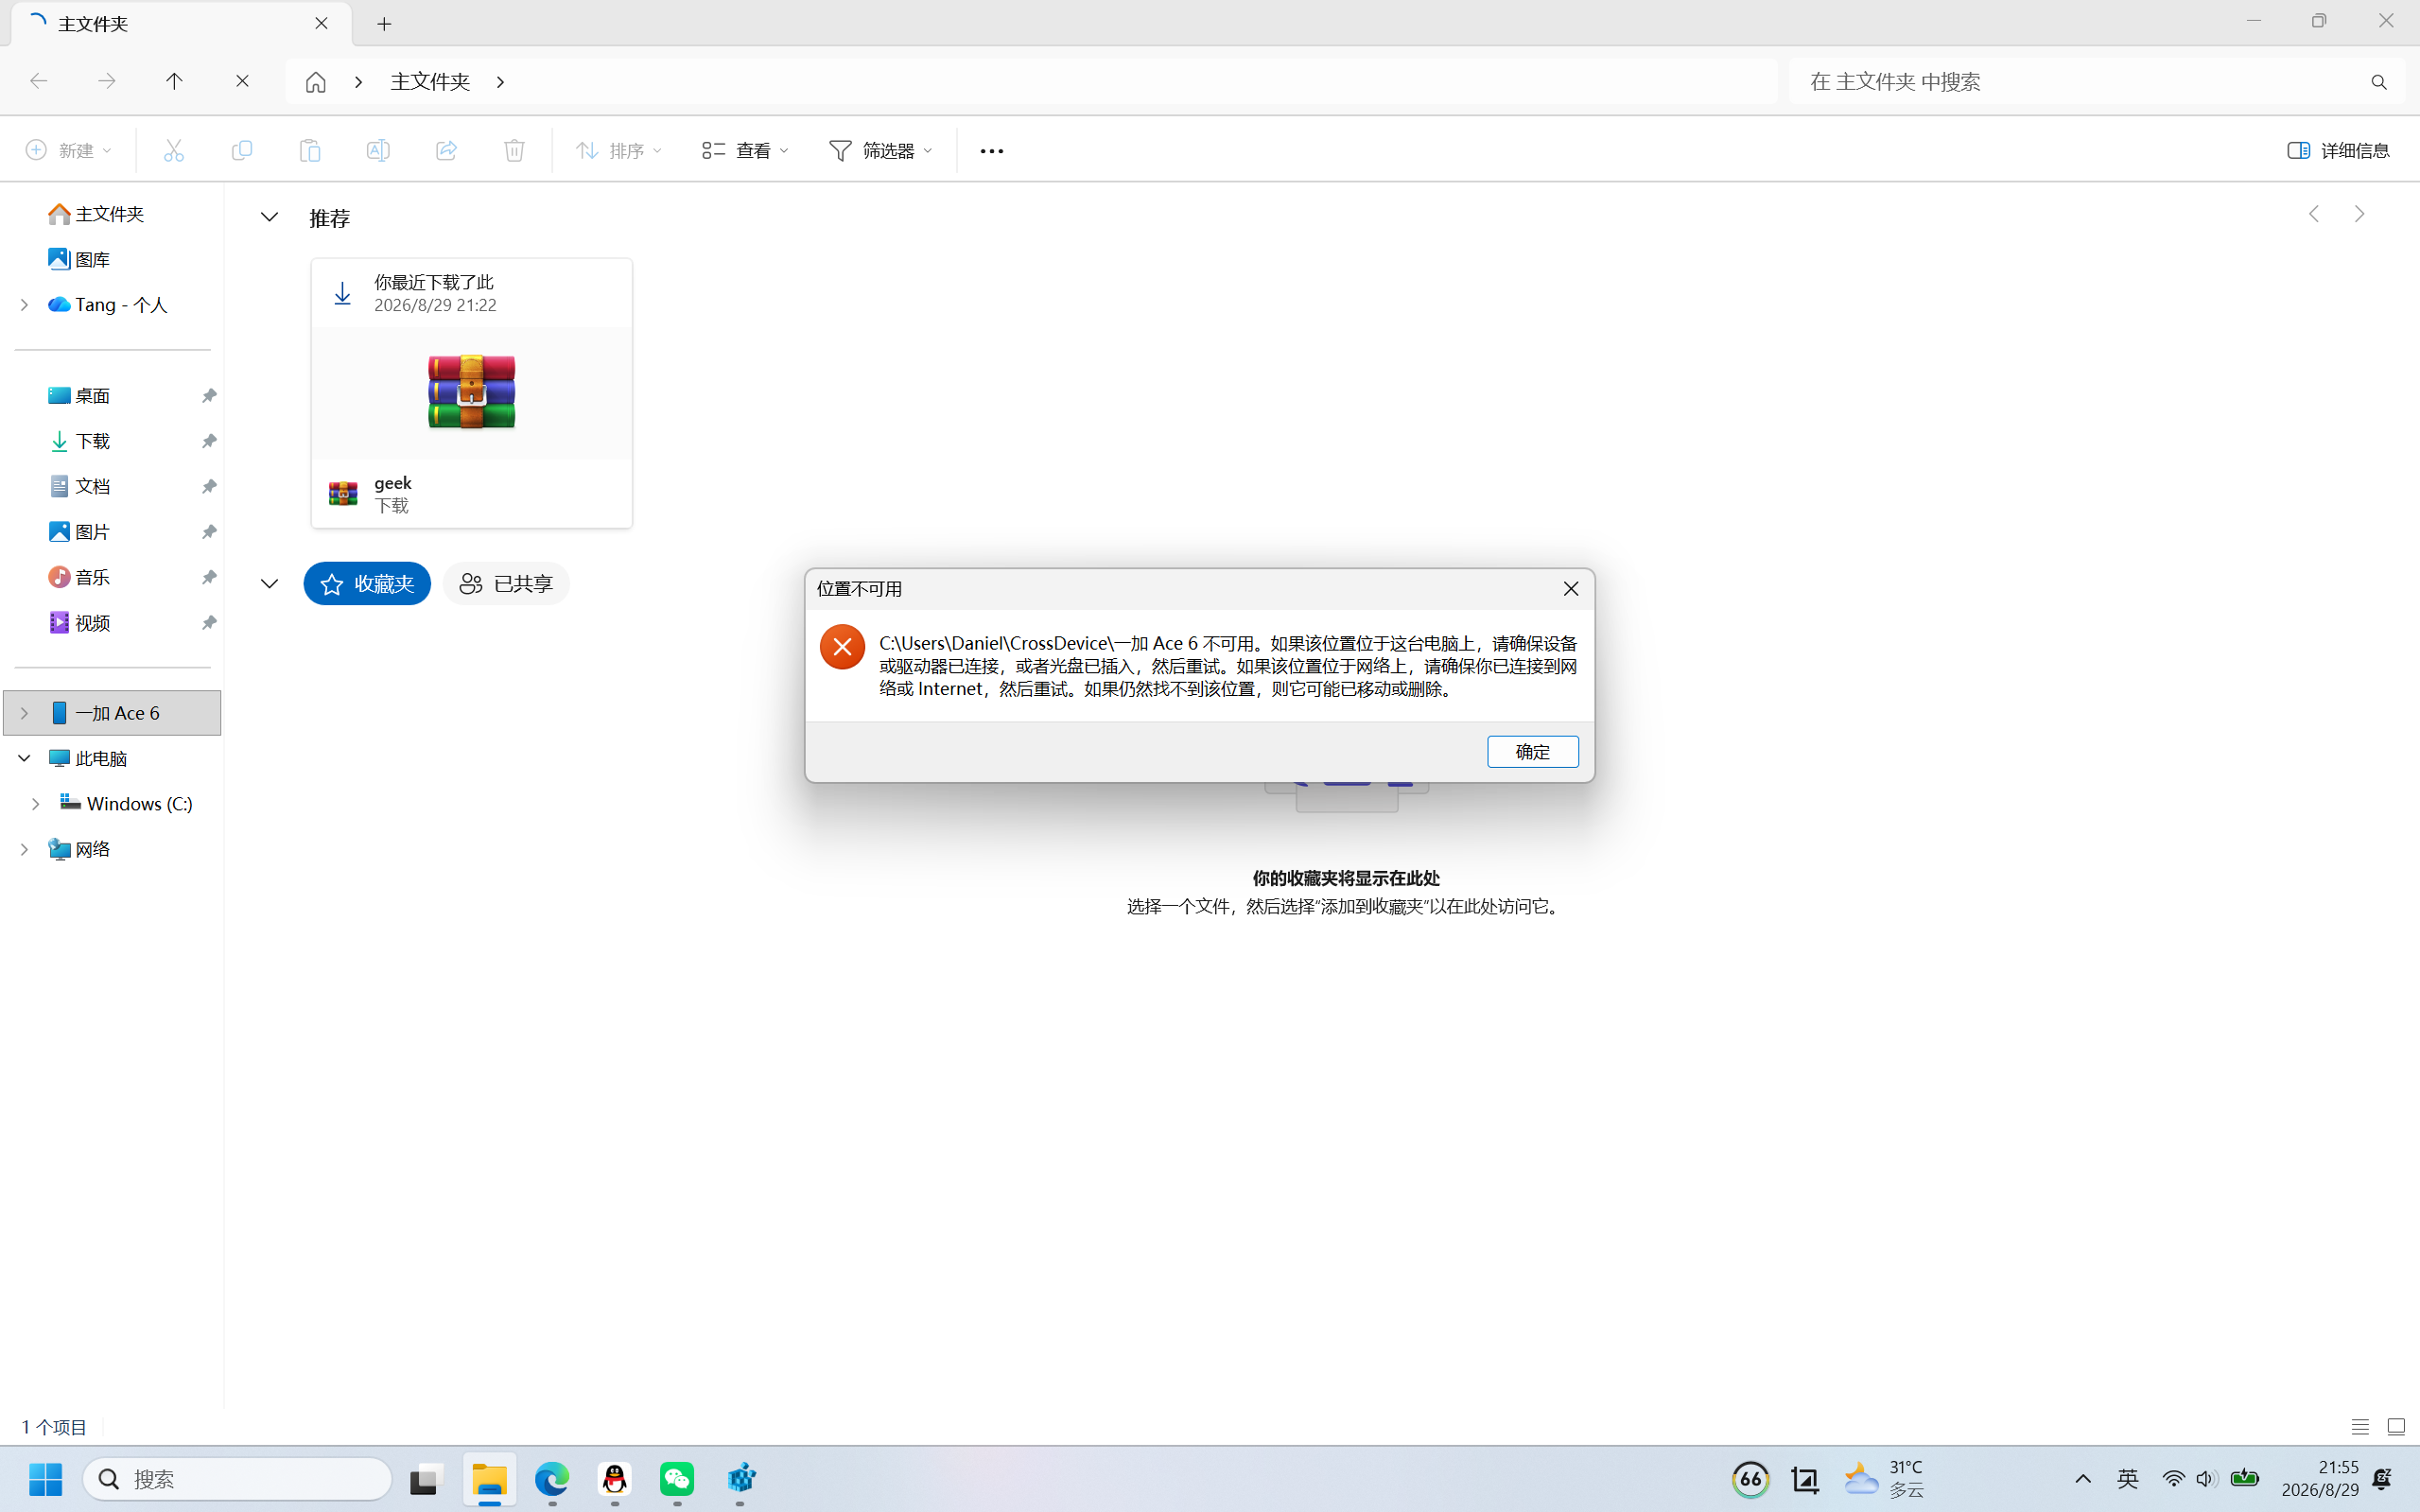This screenshot has width=2420, height=1512.
Task: Open WeChat from the taskbar
Action: [677, 1479]
